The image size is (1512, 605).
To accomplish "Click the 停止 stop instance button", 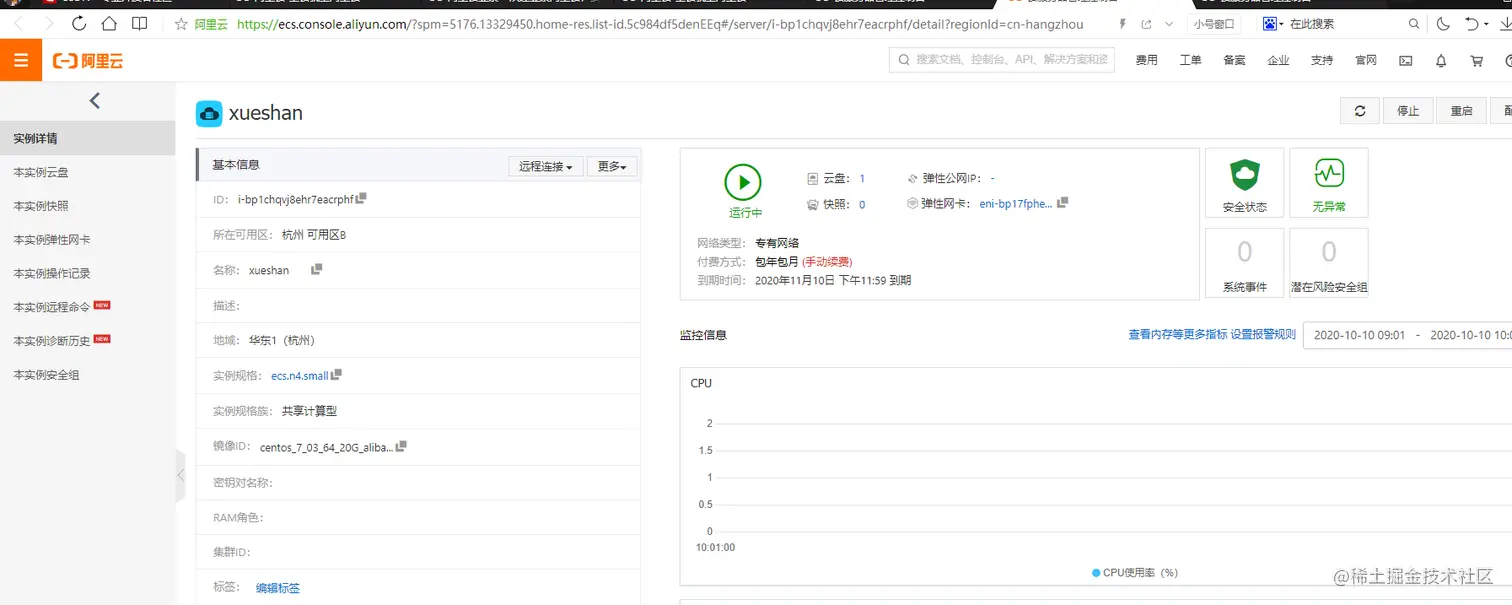I will coord(1408,111).
